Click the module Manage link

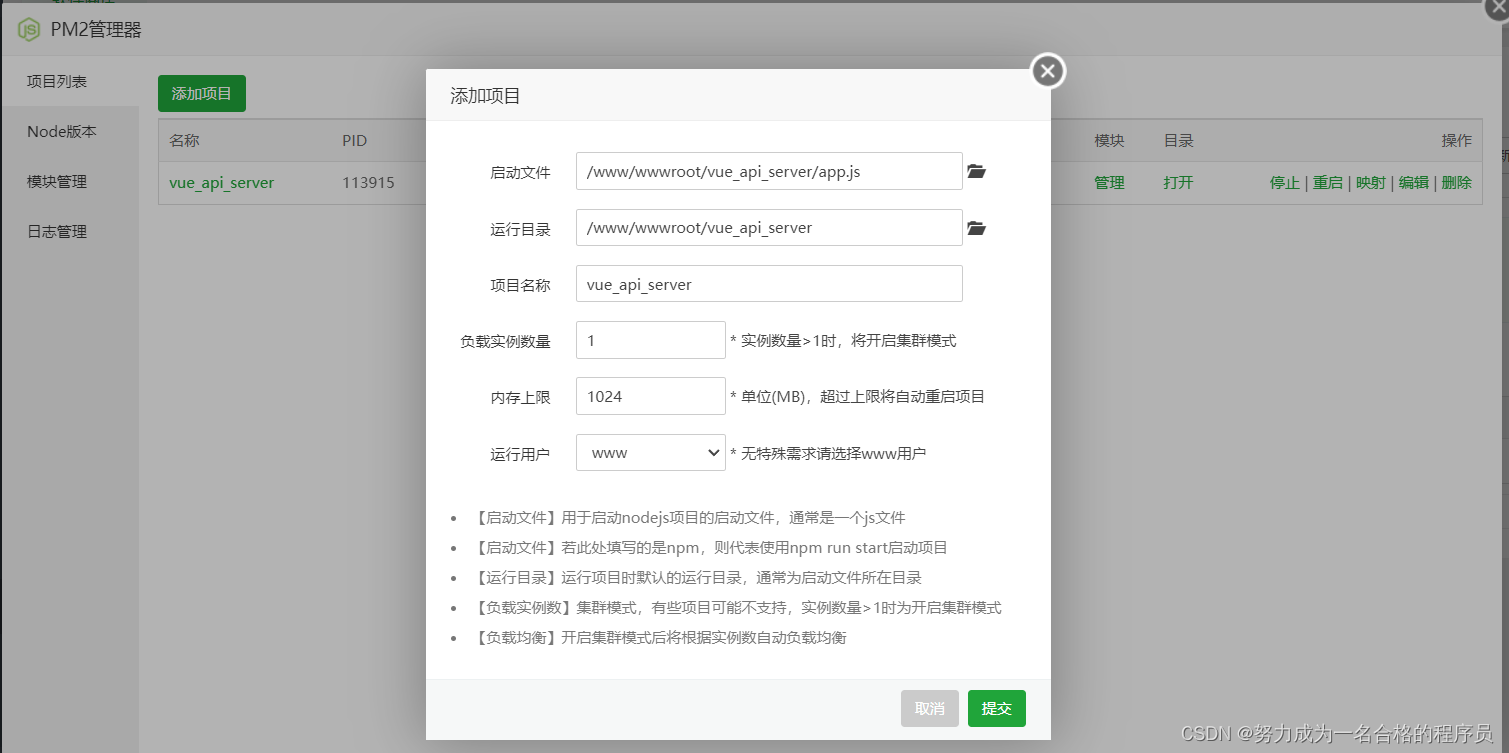[1109, 183]
